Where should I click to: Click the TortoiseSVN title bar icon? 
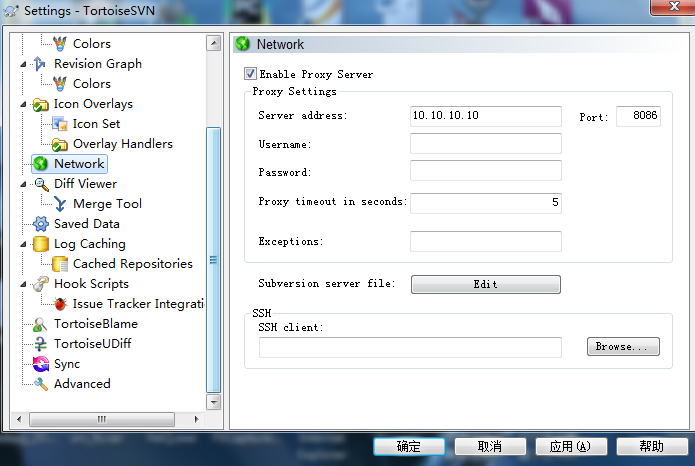[11, 11]
